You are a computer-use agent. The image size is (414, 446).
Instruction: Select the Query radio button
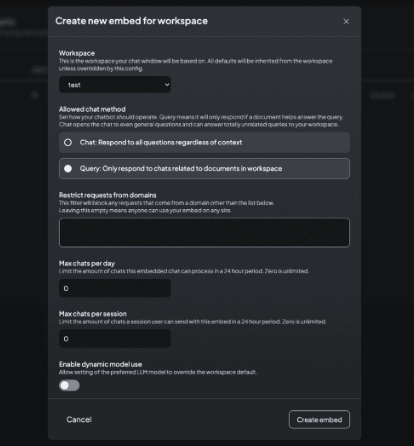point(68,169)
